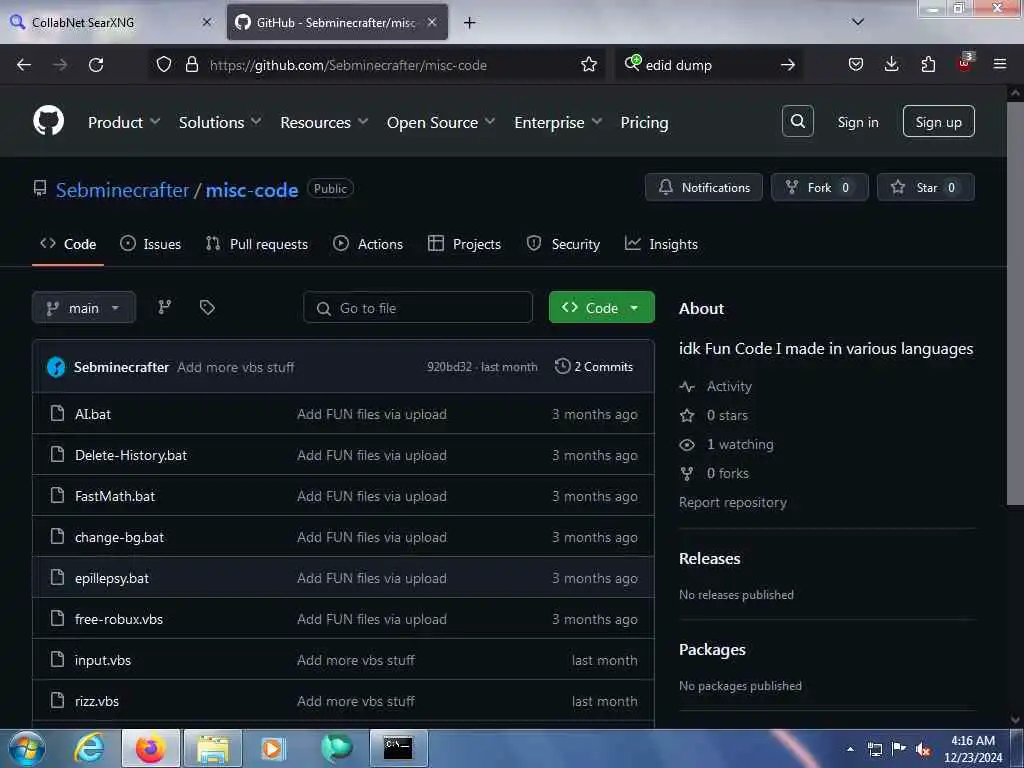Expand the Product navigation menu
The height and width of the screenshot is (768, 1024).
(x=124, y=122)
